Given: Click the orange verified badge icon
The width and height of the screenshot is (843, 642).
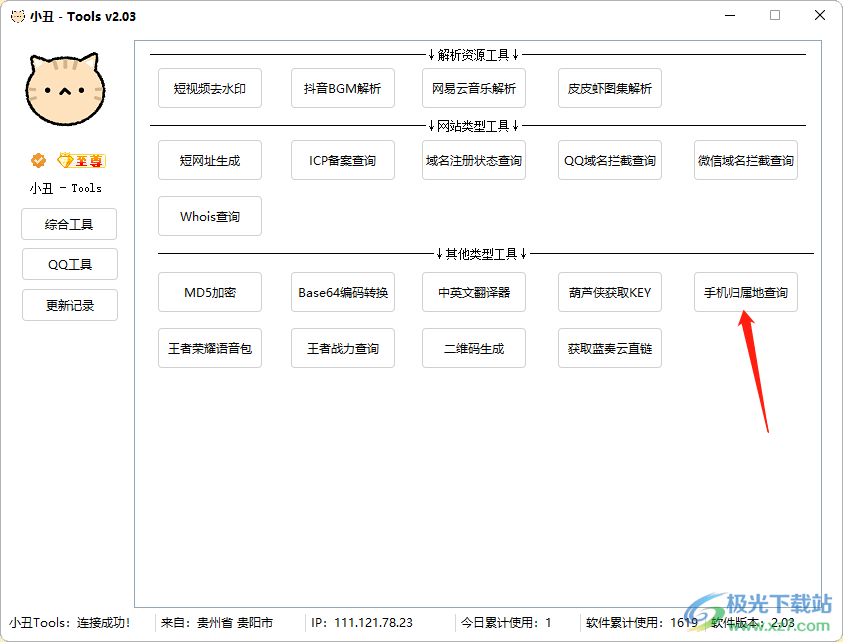Looking at the screenshot, I should [38, 160].
